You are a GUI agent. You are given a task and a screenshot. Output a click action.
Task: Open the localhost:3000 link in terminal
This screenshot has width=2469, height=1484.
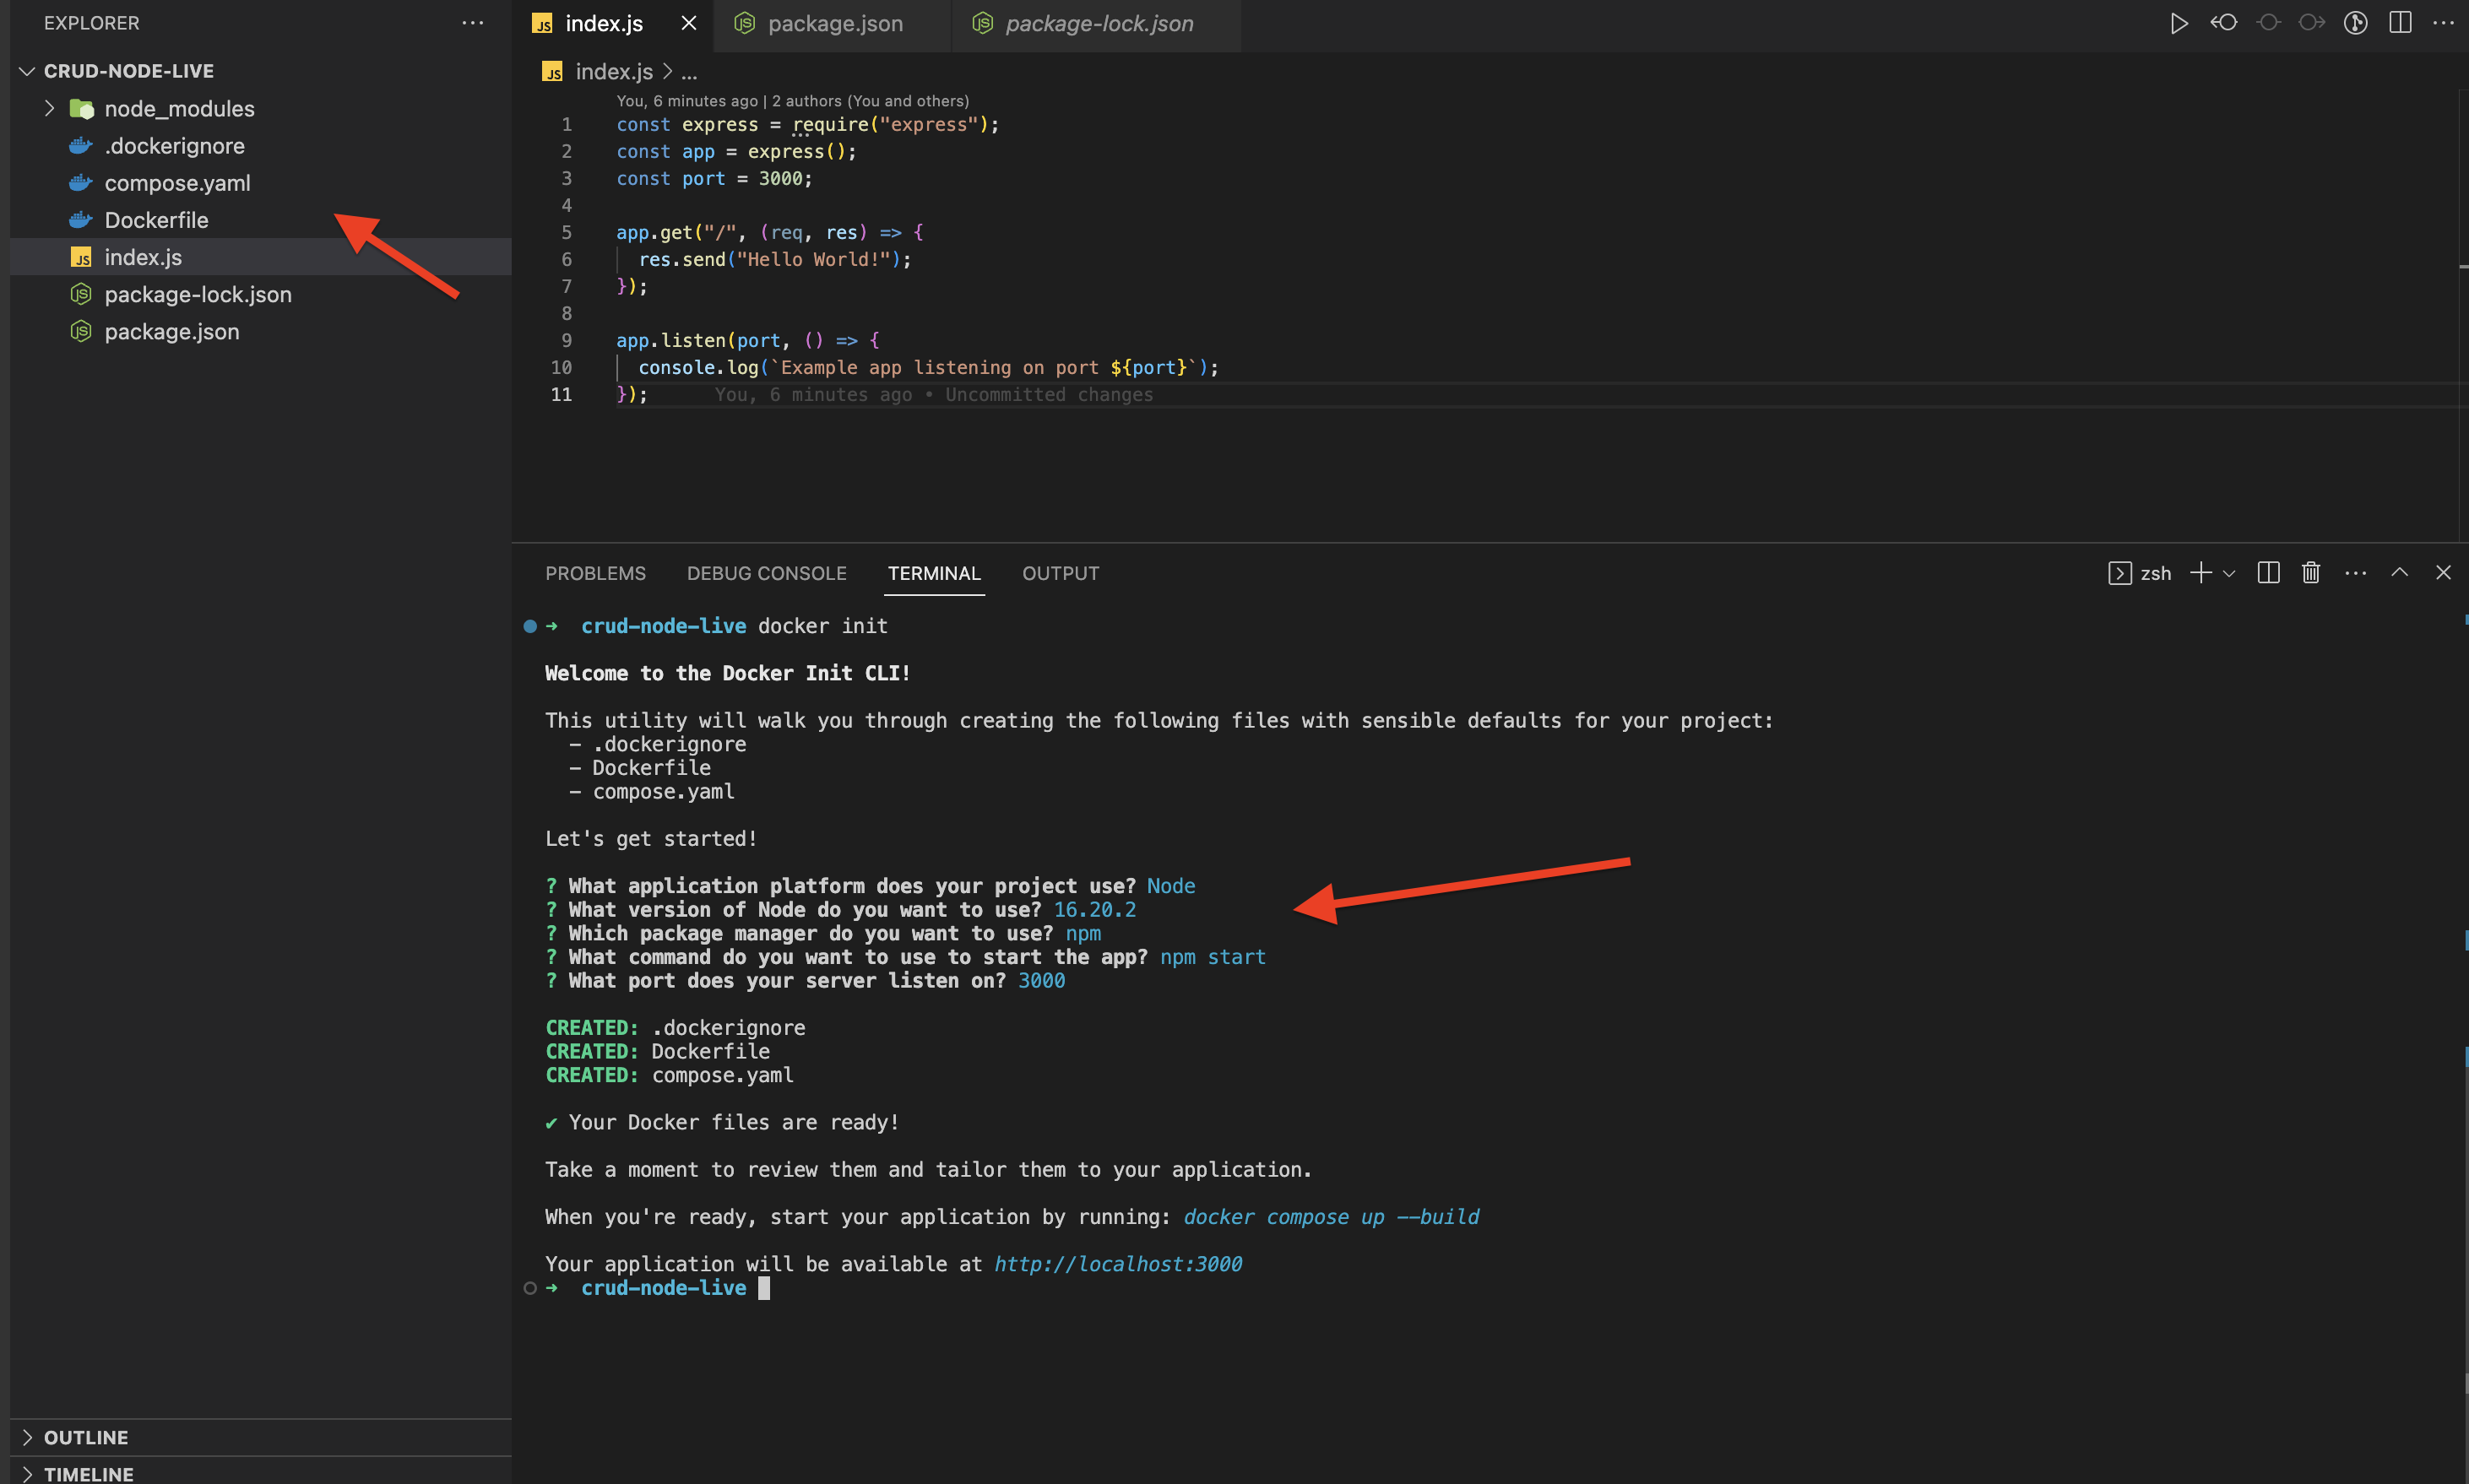[1117, 1264]
